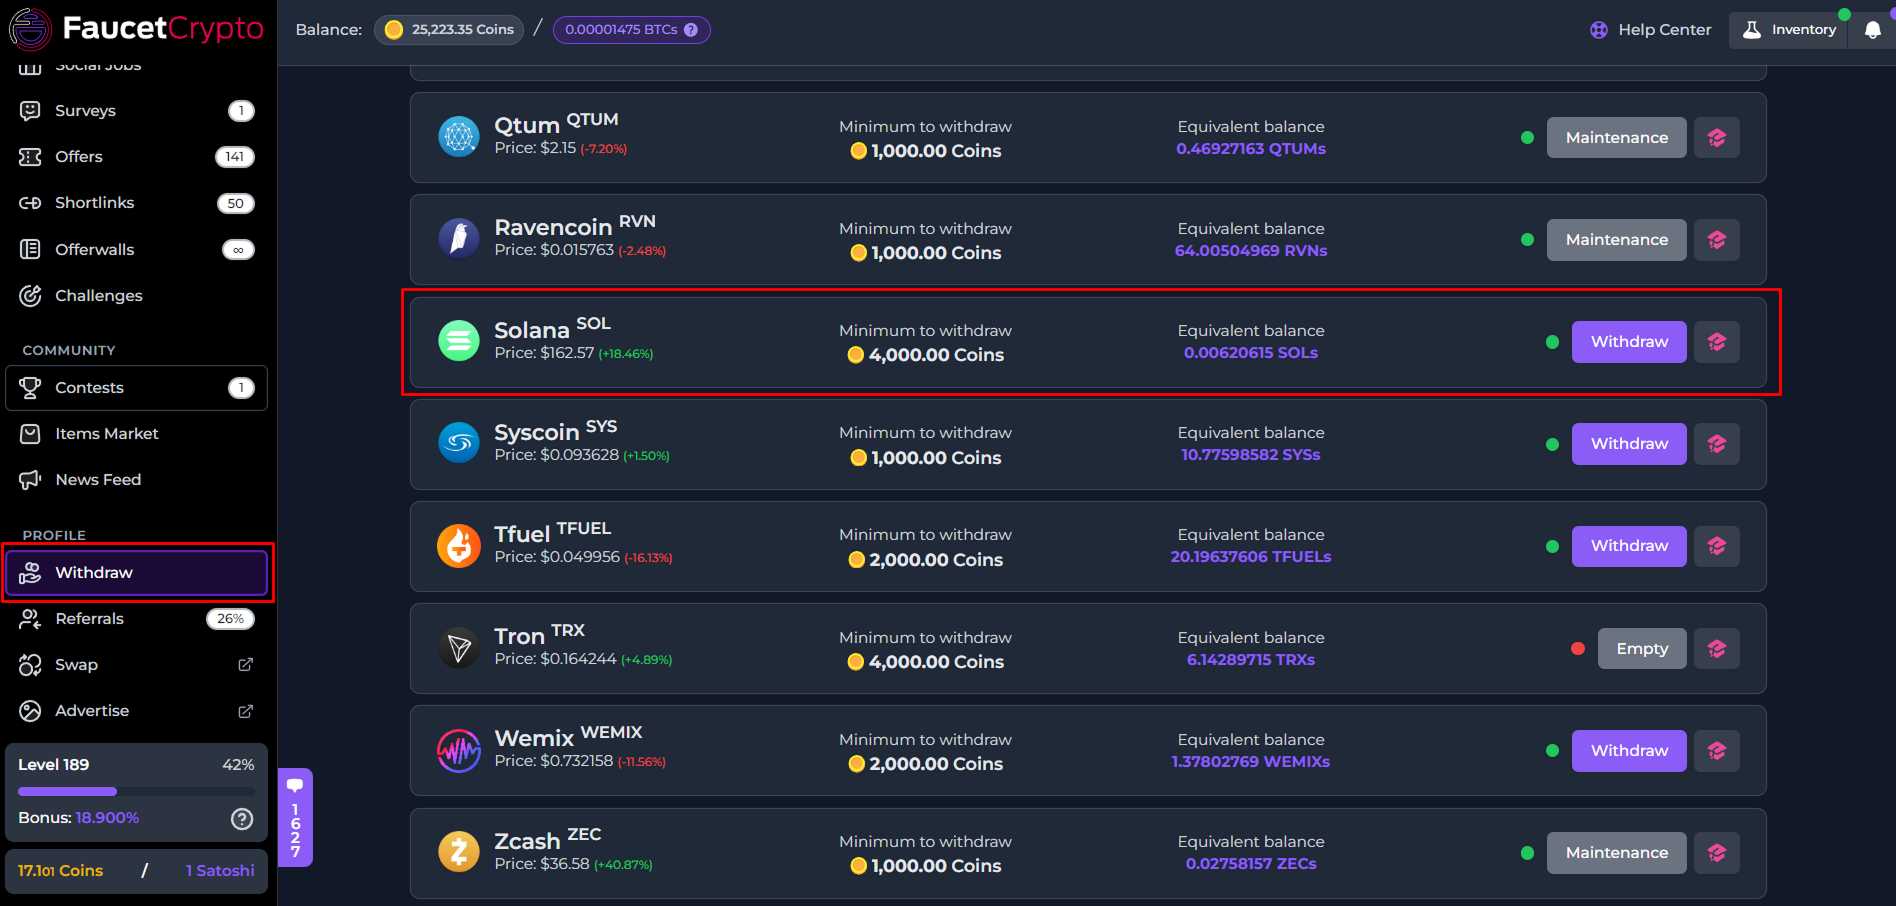1896x906 pixels.
Task: Click the Zcash Maintenance button
Action: pyautogui.click(x=1616, y=853)
